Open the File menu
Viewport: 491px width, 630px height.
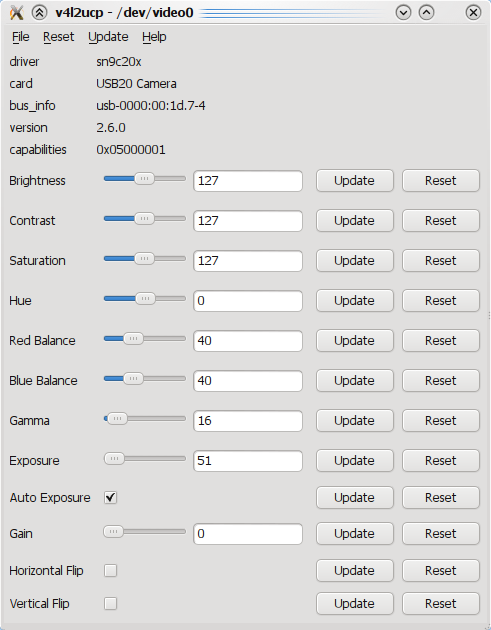(x=20, y=37)
